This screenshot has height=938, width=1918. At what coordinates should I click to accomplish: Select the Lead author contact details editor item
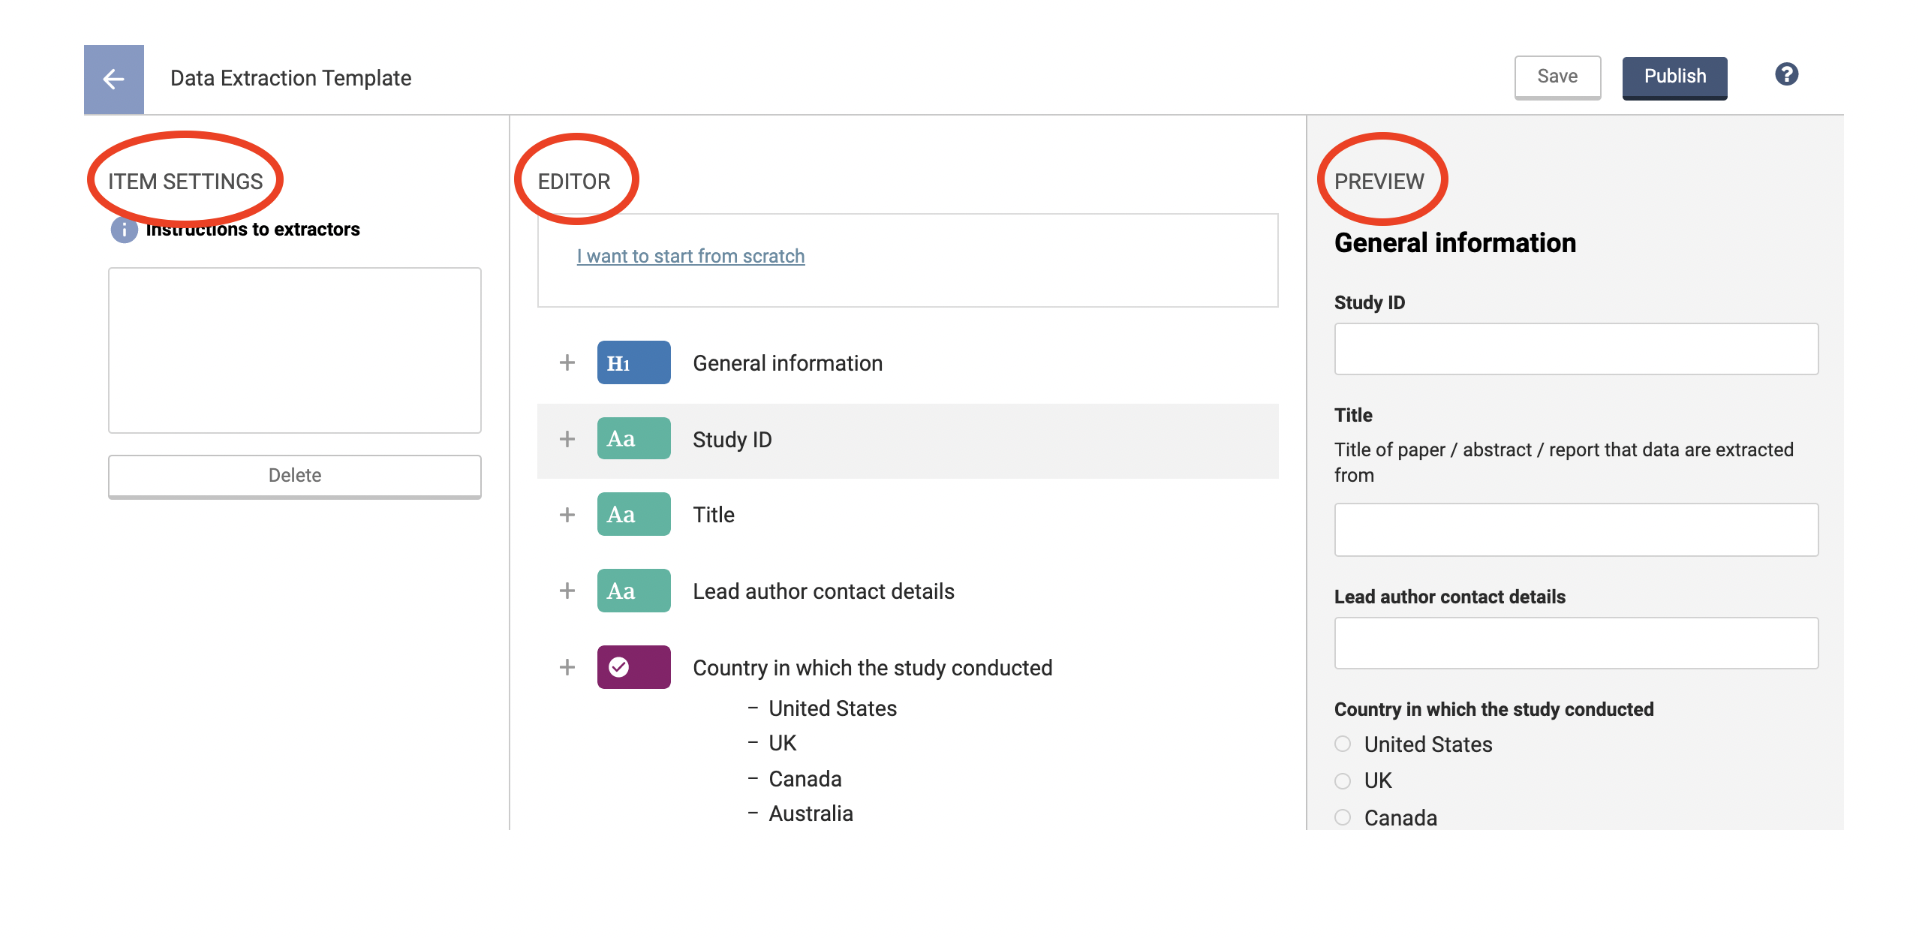823,592
